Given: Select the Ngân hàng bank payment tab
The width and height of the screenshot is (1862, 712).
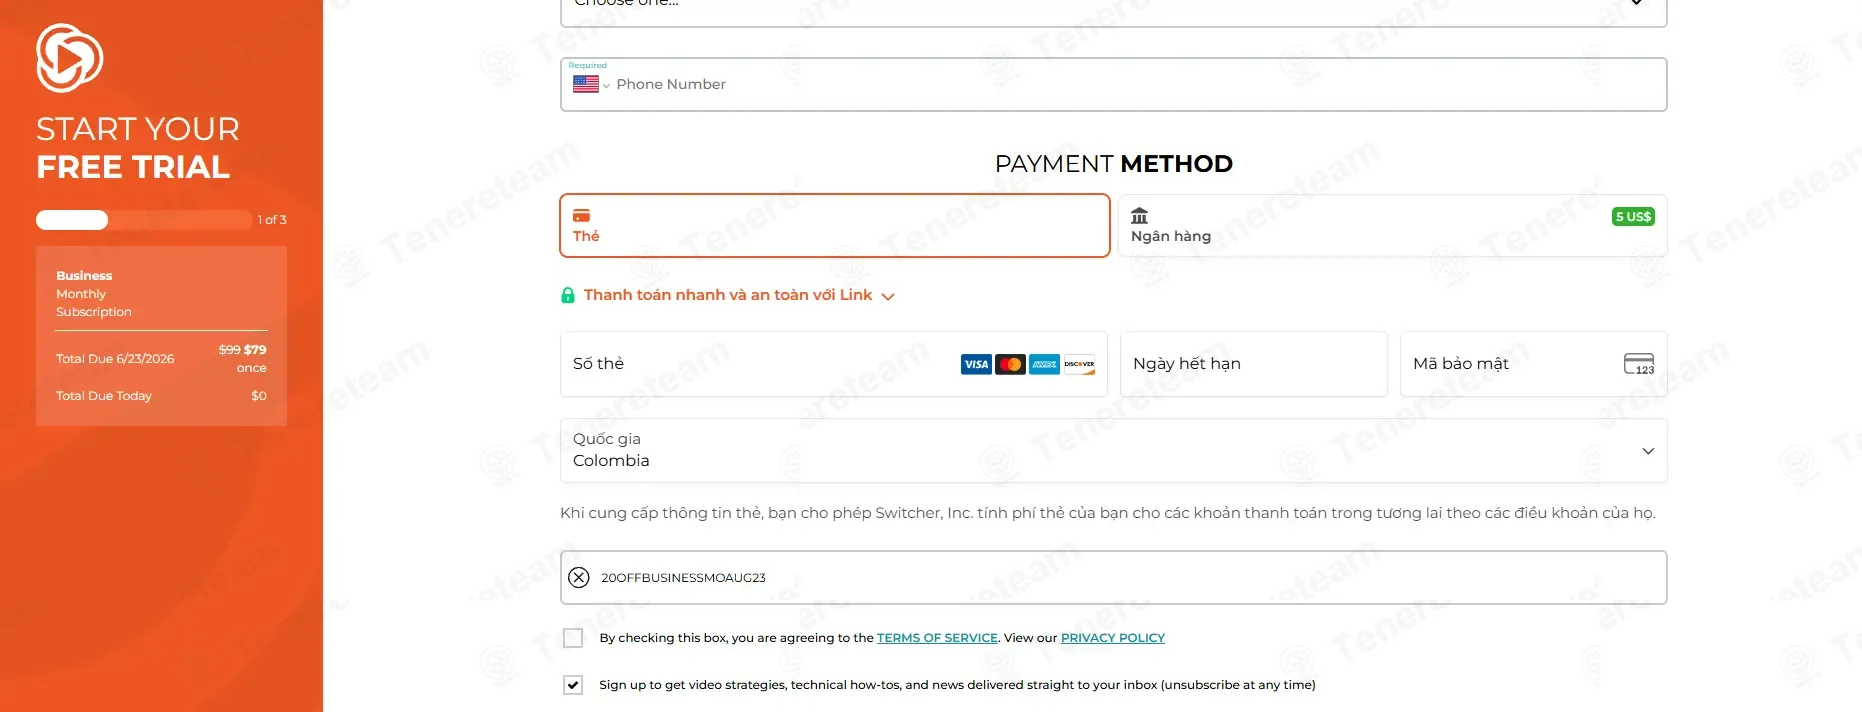Looking at the screenshot, I should (1393, 226).
